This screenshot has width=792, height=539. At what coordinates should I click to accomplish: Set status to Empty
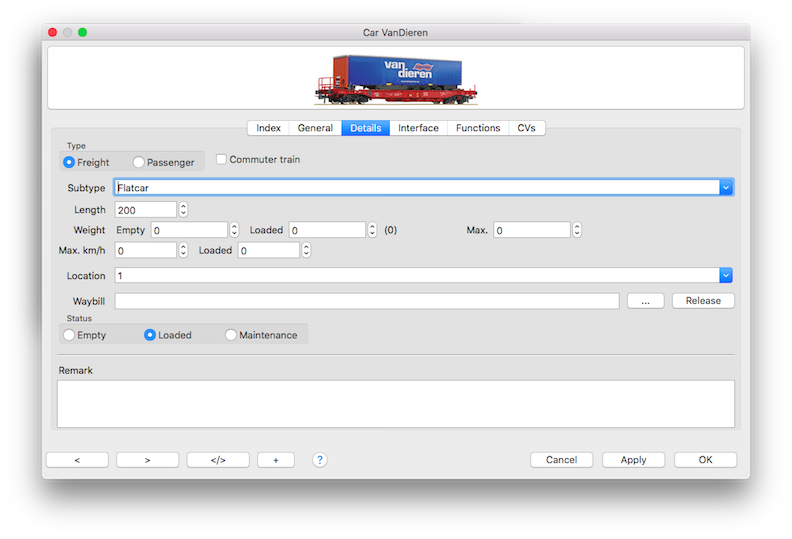click(x=69, y=335)
